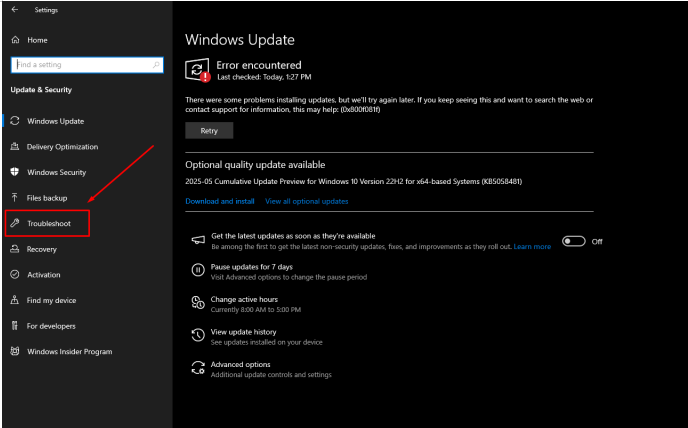
Task: Click the 'Error encountered' status text
Action: tap(259, 65)
